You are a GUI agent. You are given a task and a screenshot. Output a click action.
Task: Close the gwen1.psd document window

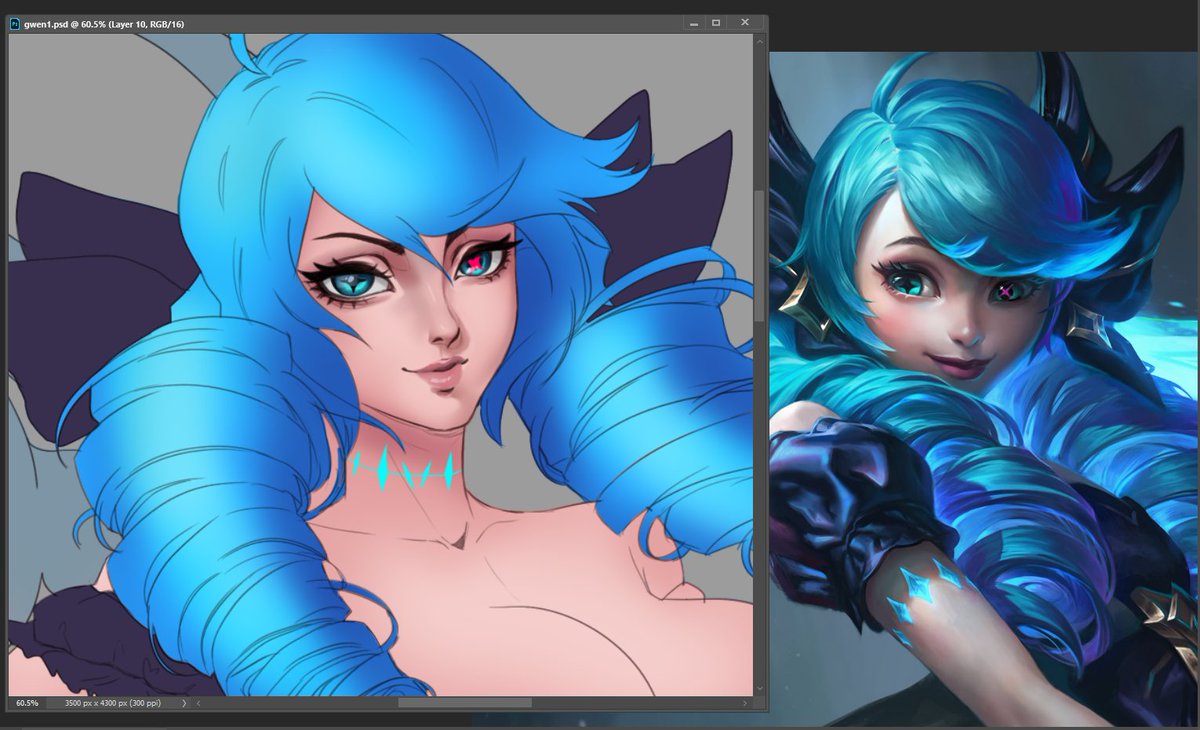(x=745, y=22)
